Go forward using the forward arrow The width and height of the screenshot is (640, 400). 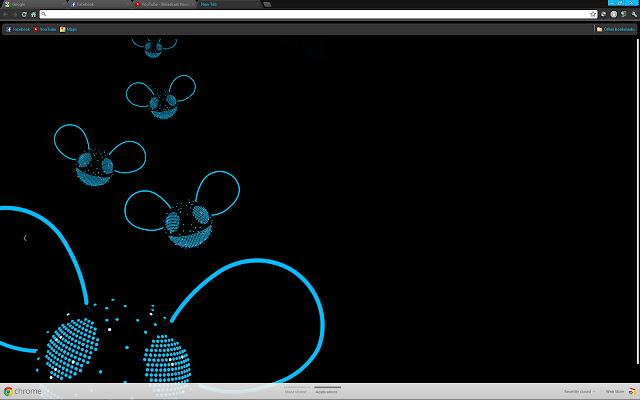(15, 14)
